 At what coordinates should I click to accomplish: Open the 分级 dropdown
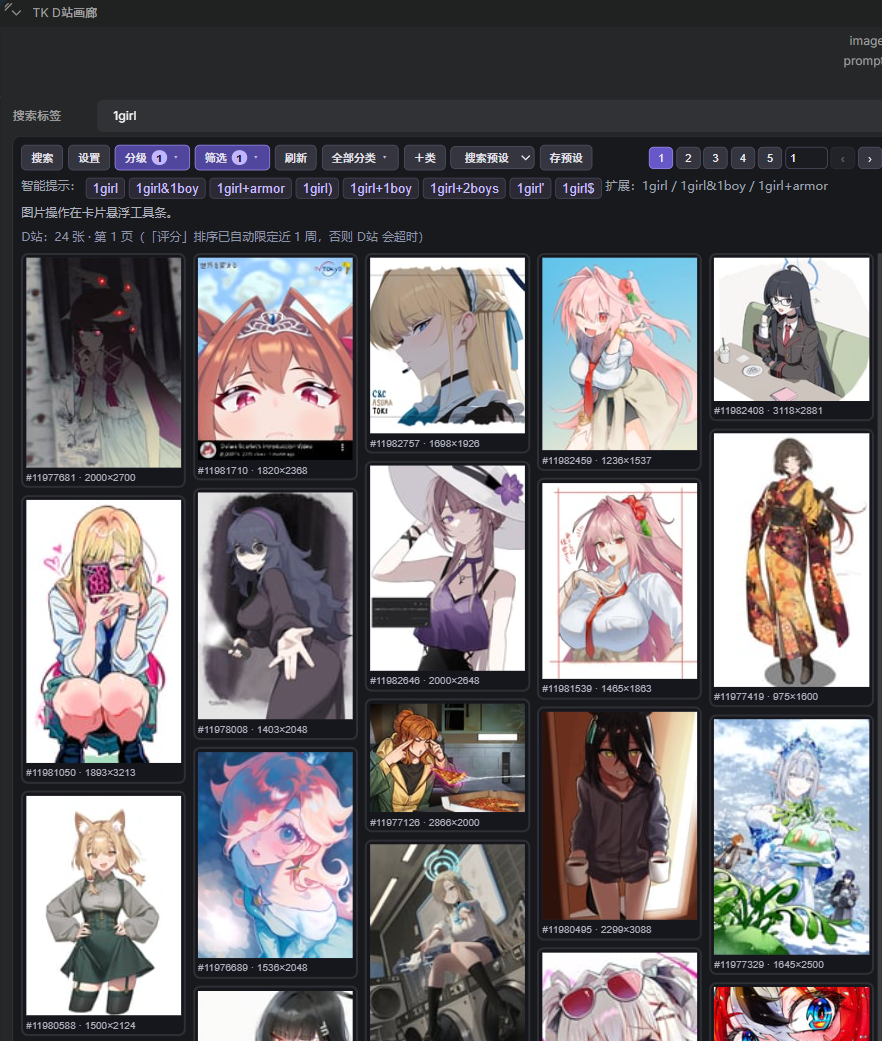(x=152, y=158)
